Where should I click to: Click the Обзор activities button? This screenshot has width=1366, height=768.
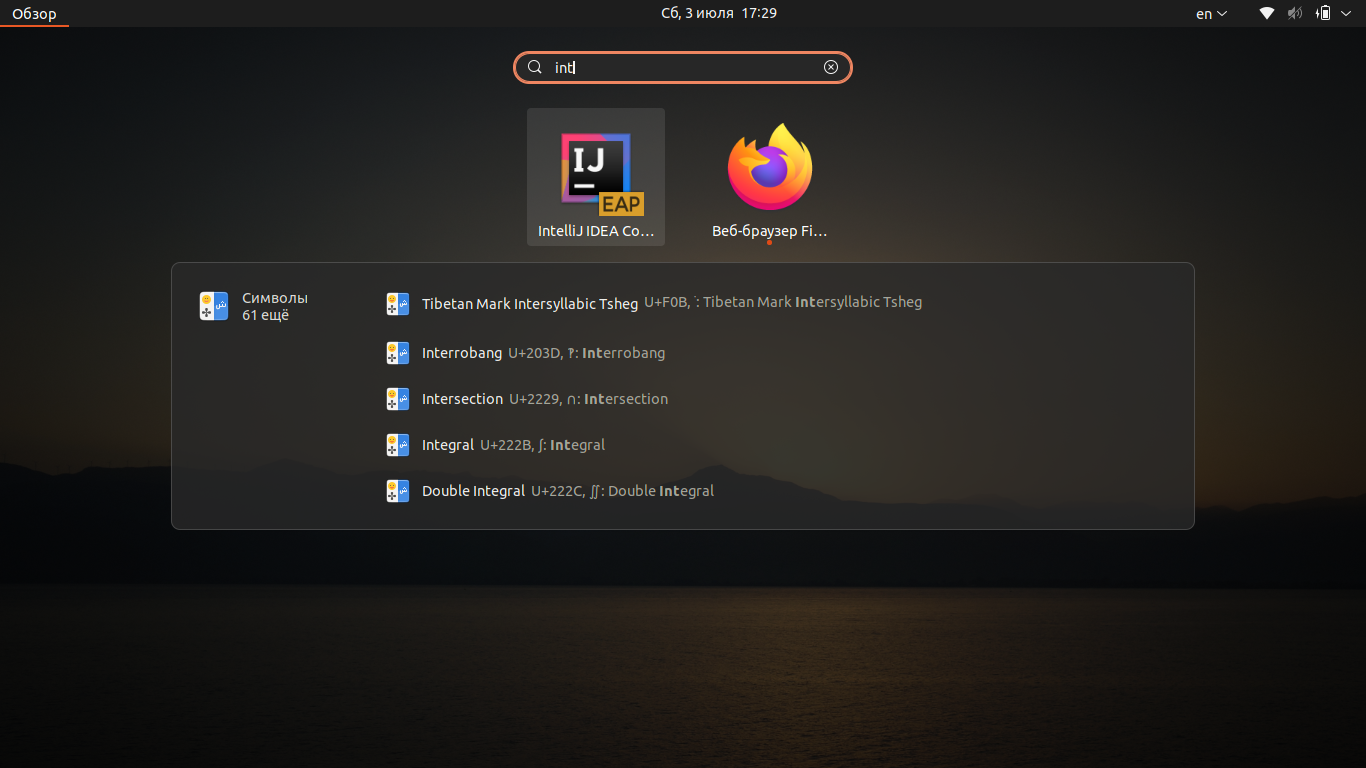coord(34,14)
